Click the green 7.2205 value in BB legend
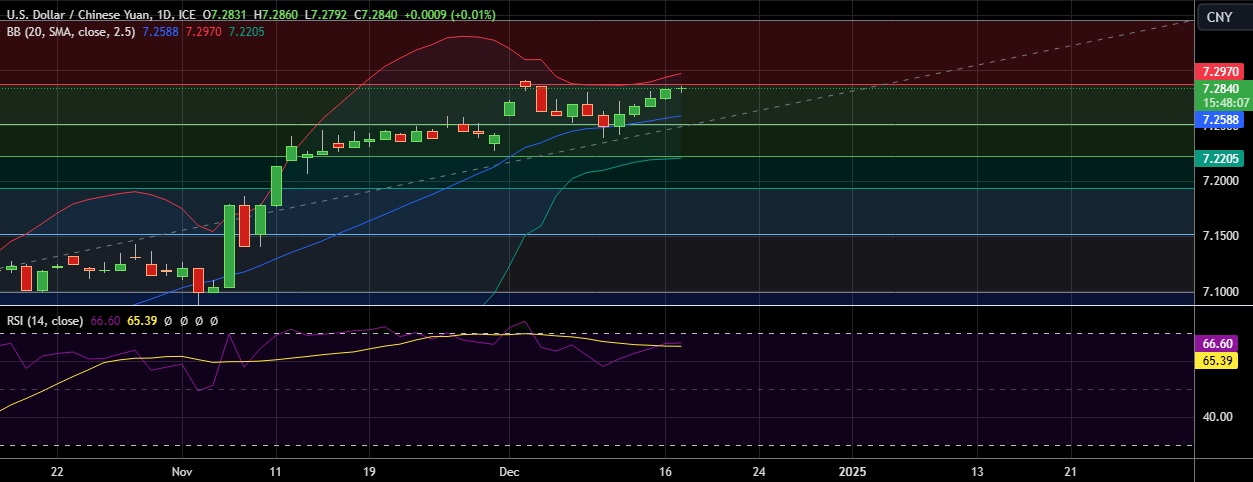Viewport: 1253px width, 482px height. [x=247, y=32]
